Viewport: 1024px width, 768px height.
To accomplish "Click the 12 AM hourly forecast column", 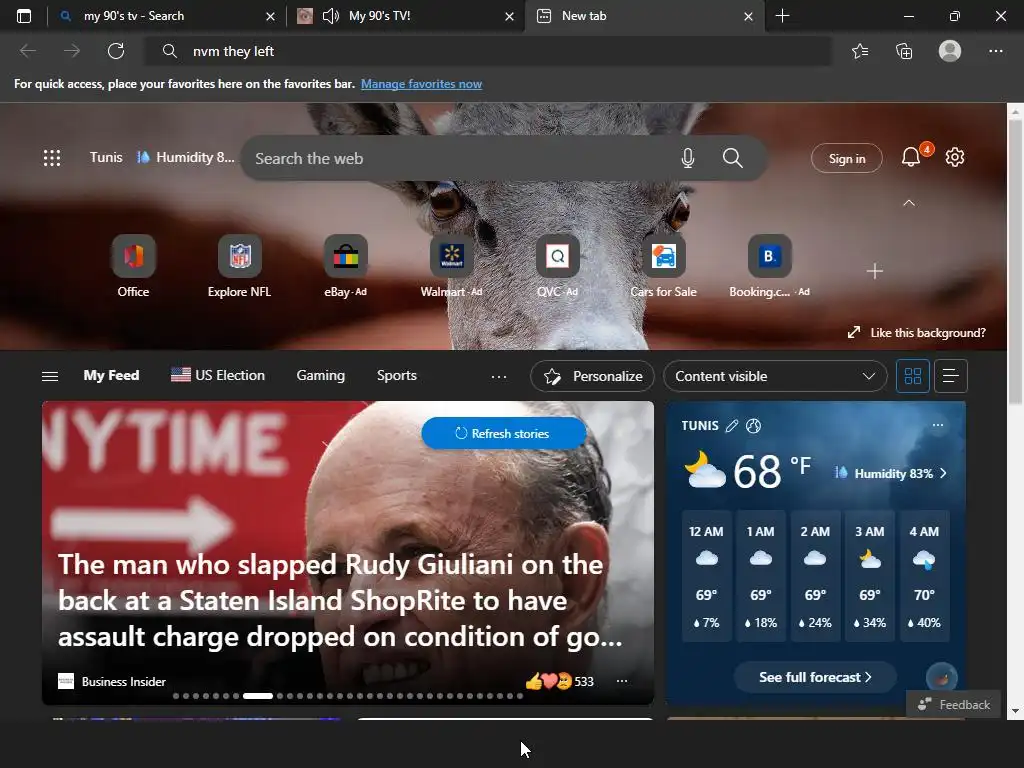I will 706,576.
